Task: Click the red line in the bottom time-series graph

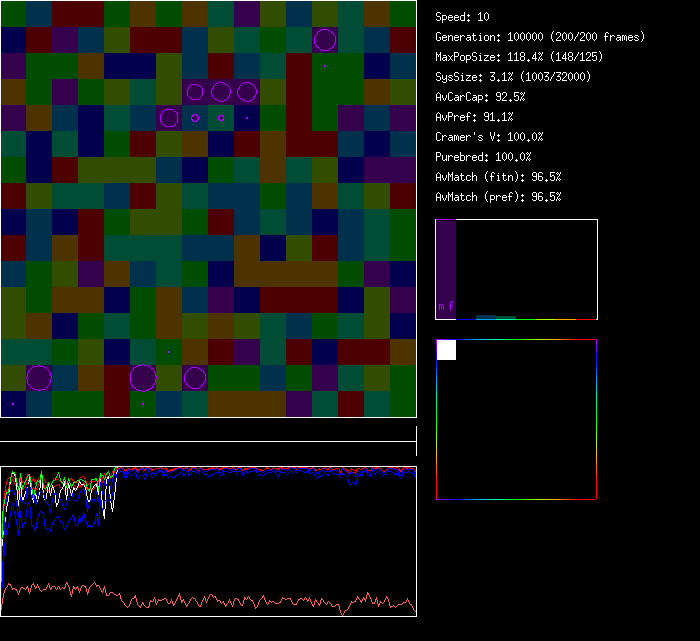Action: [200, 598]
